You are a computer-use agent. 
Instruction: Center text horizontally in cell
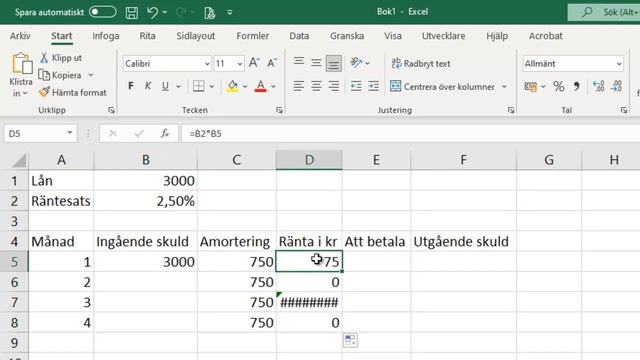coord(316,86)
